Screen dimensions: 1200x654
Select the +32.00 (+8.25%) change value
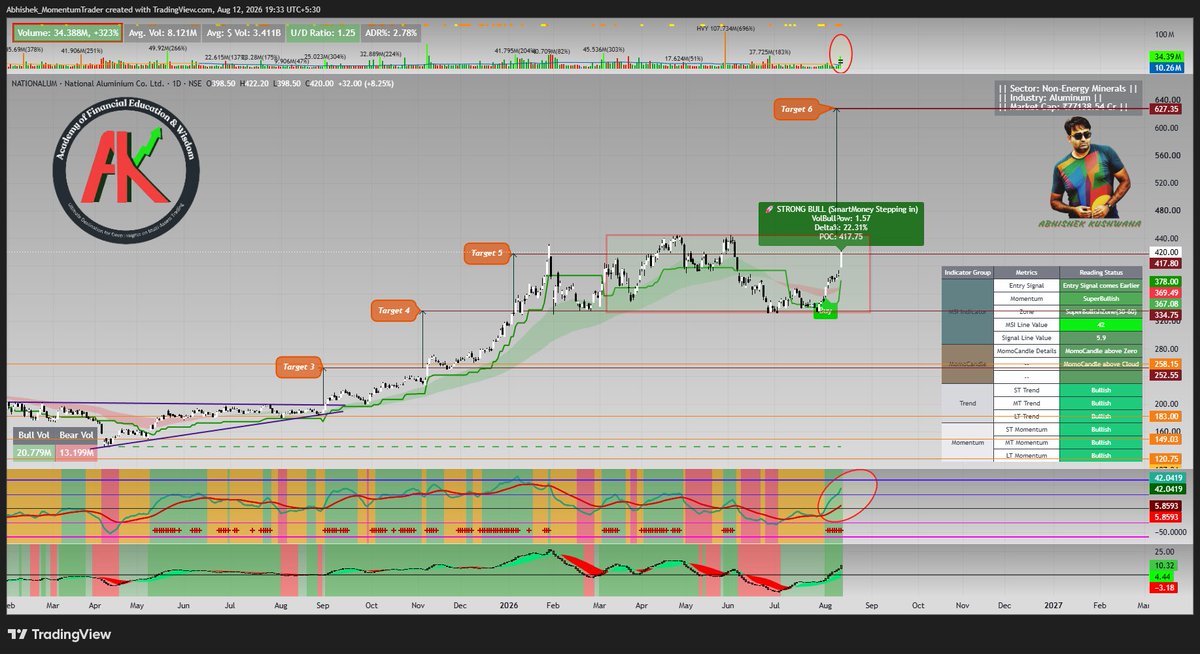pyautogui.click(x=367, y=84)
